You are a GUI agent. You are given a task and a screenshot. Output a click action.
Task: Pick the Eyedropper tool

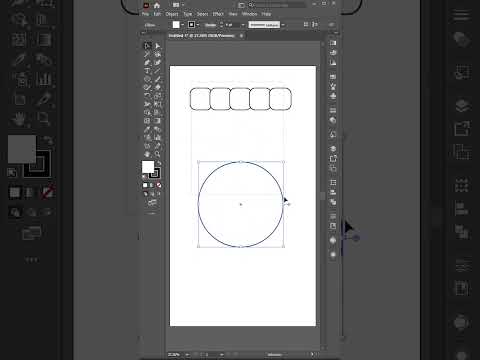147,129
